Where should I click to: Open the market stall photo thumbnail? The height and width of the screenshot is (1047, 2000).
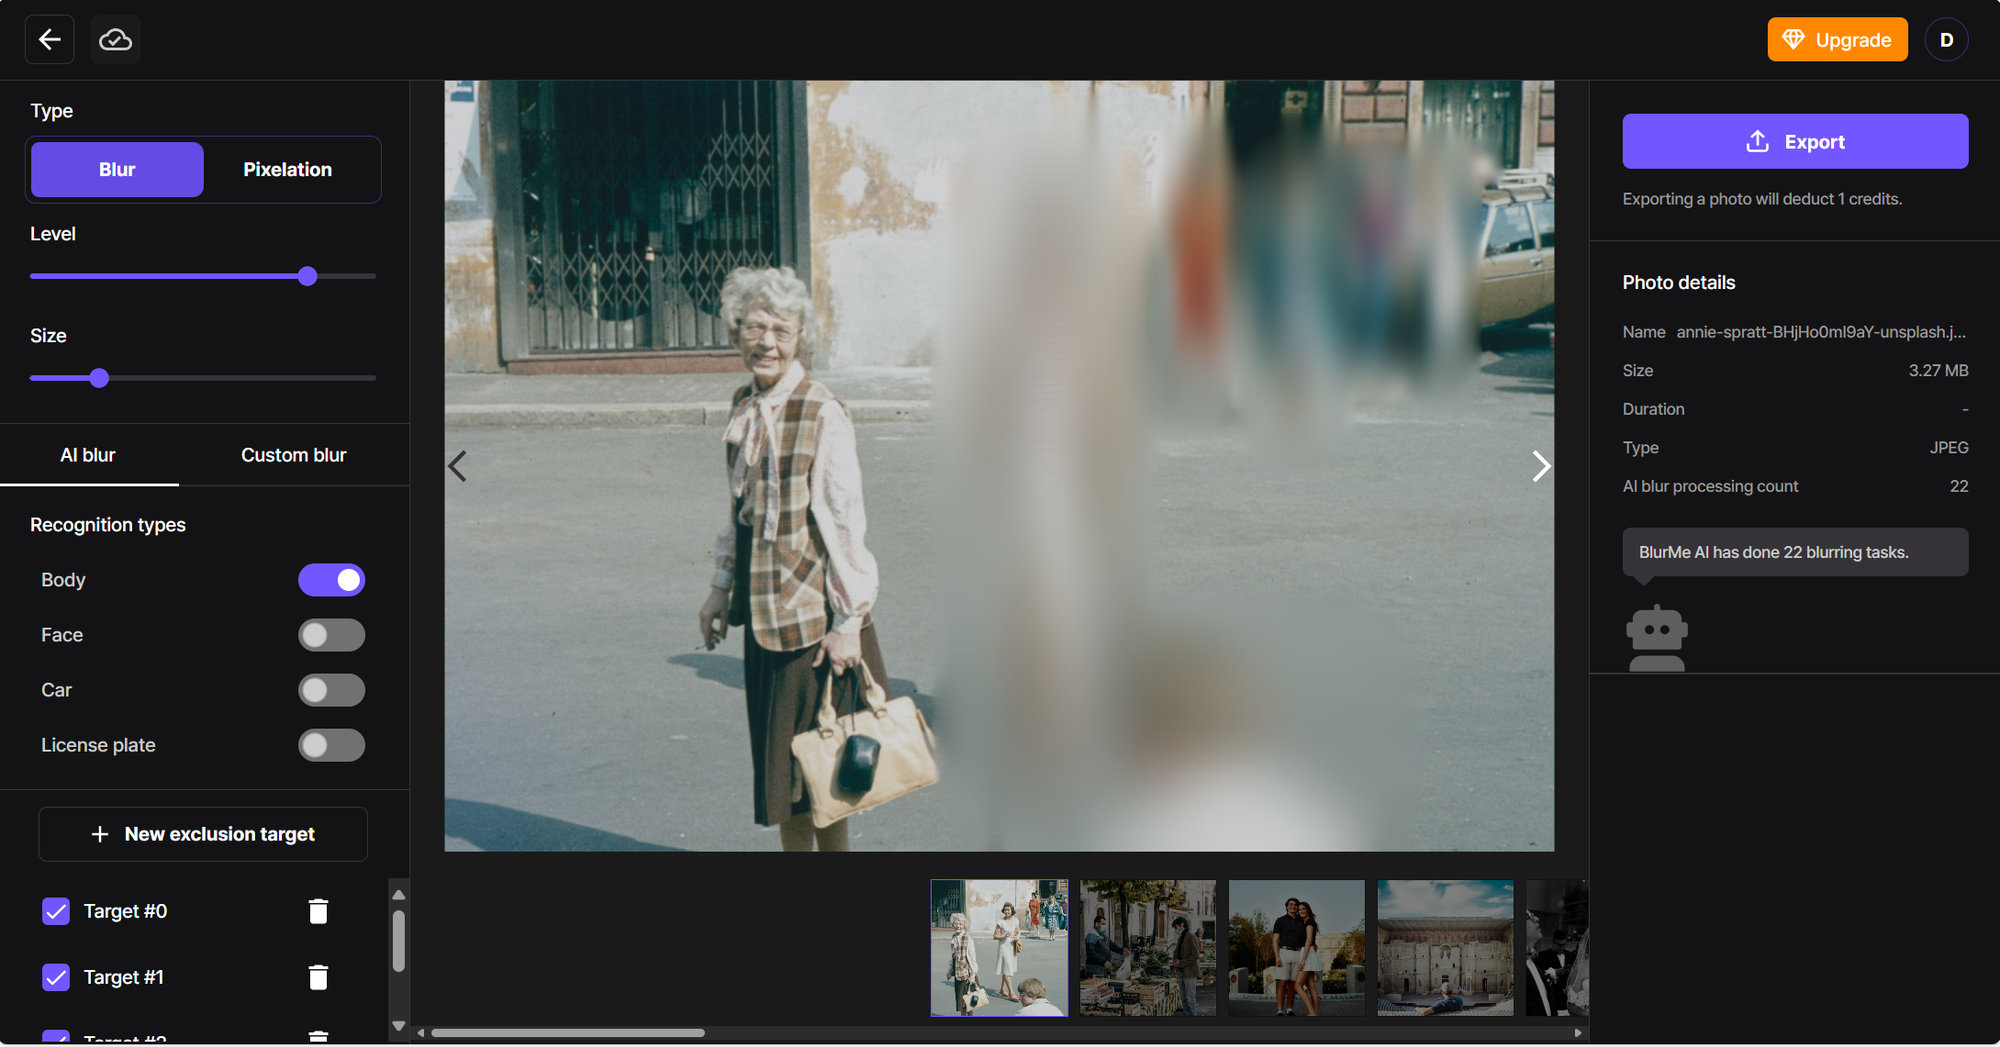(x=1148, y=948)
